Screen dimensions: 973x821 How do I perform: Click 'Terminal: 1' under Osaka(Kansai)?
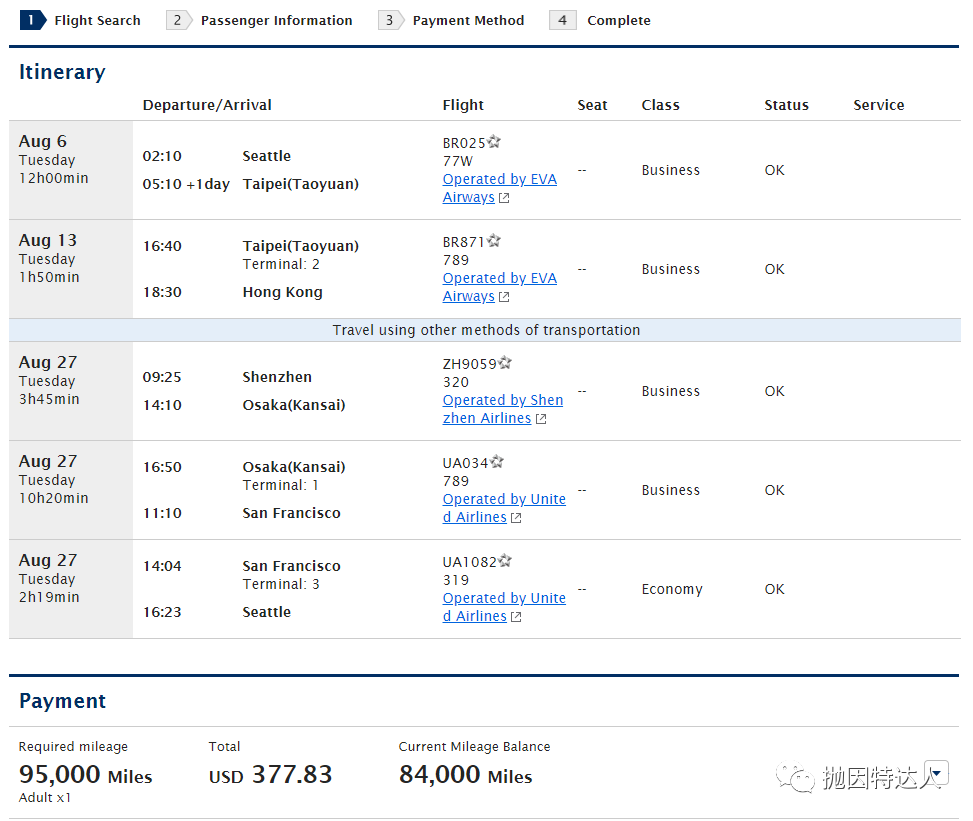click(280, 485)
